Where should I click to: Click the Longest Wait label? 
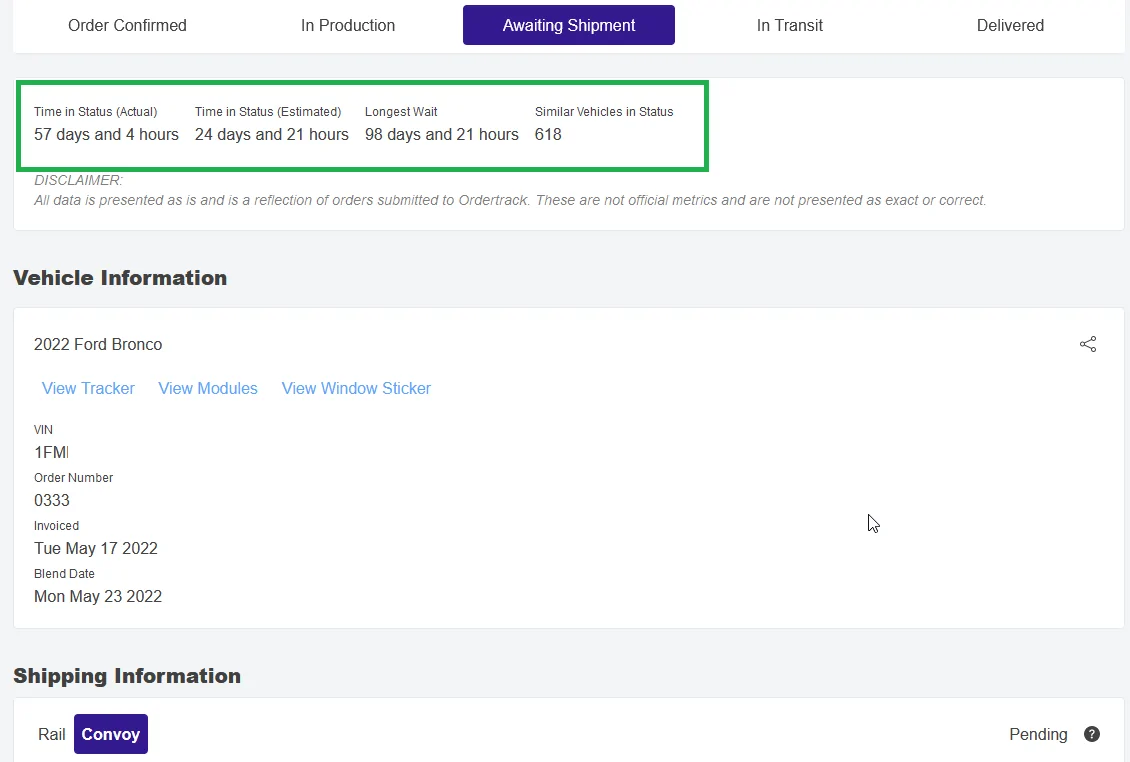coord(401,112)
